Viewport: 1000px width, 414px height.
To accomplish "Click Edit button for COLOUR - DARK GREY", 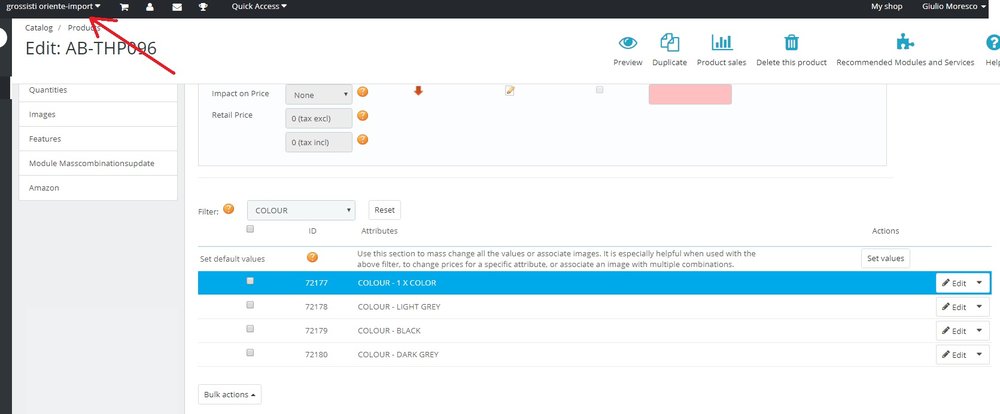I will tap(954, 355).
